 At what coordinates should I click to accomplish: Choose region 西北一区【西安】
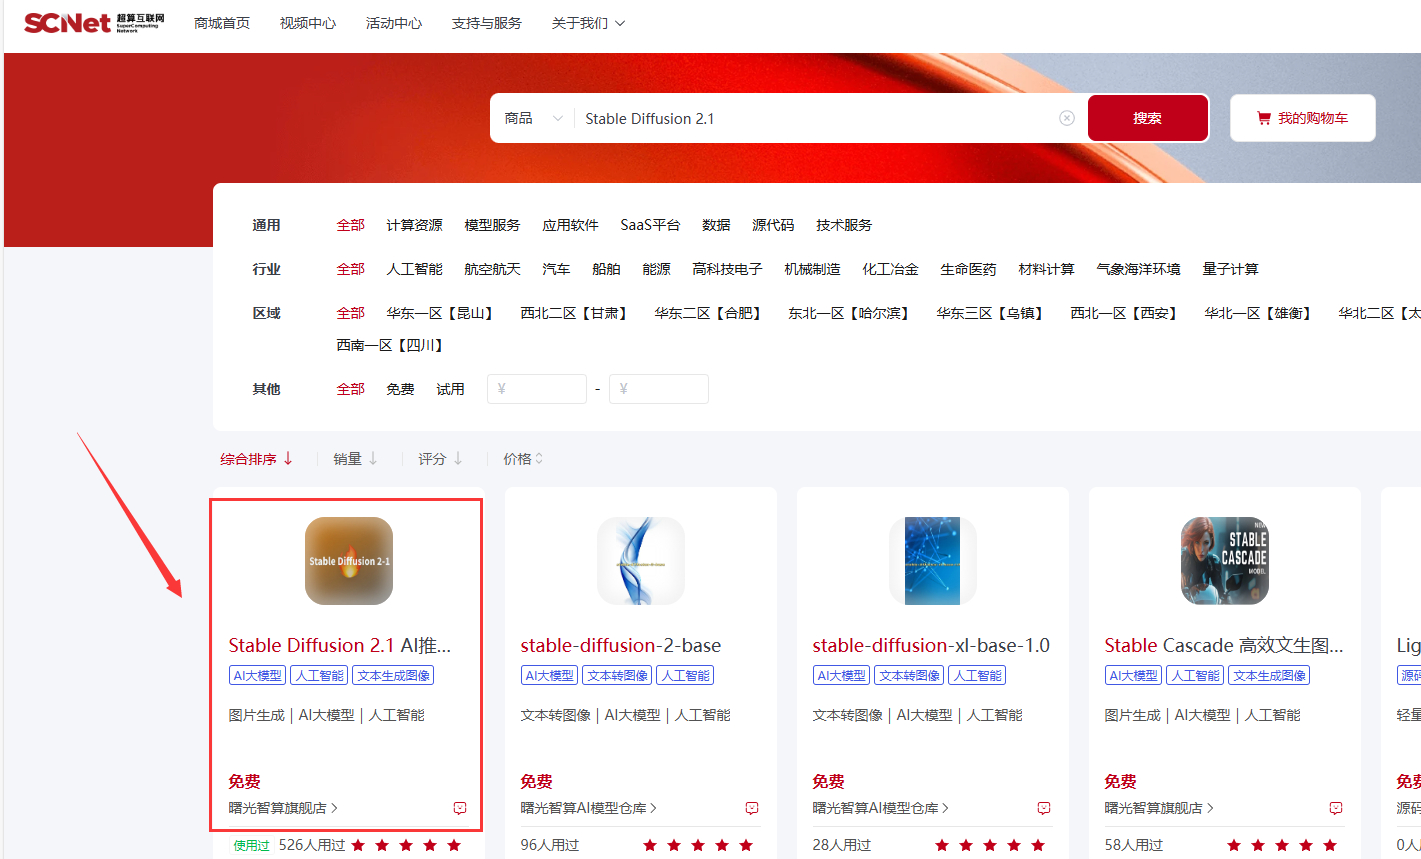(x=1126, y=313)
